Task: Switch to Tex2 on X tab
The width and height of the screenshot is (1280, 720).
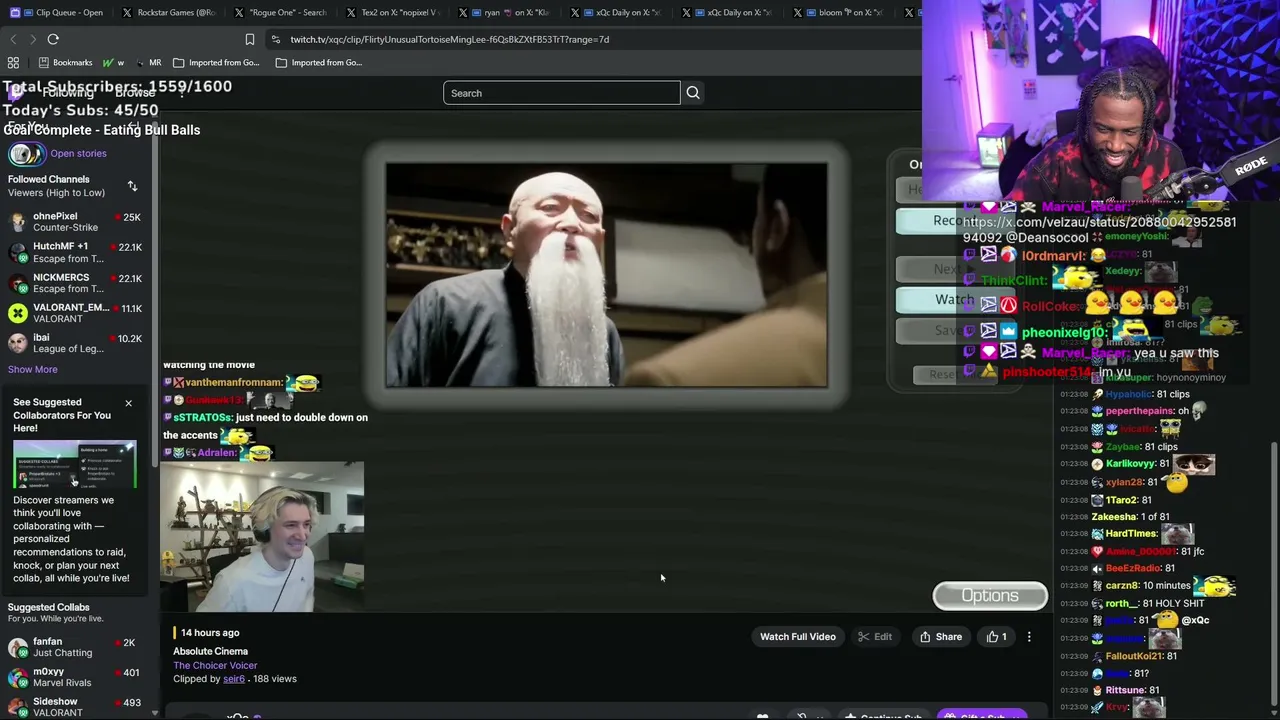Action: pyautogui.click(x=391, y=12)
